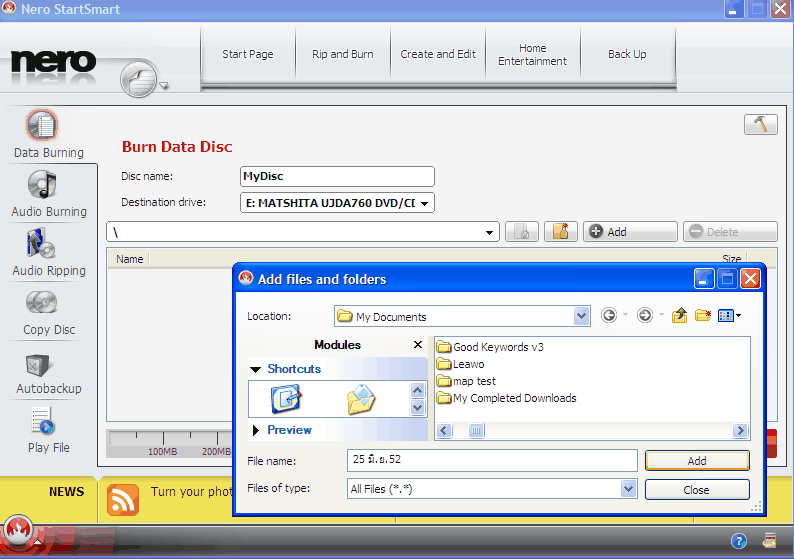Viewport: 794px width, 560px height.
Task: Click first shortcut icon in Modules
Action: coord(286,398)
